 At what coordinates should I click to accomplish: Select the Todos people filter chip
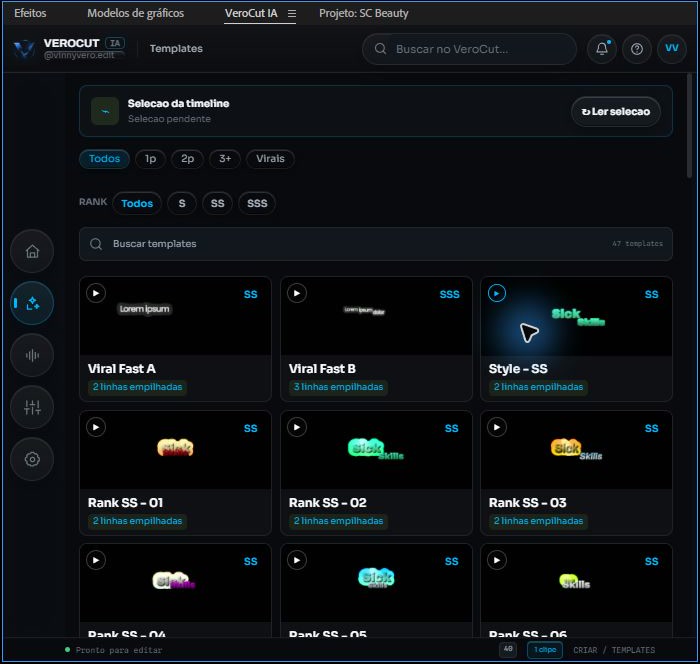coord(104,159)
